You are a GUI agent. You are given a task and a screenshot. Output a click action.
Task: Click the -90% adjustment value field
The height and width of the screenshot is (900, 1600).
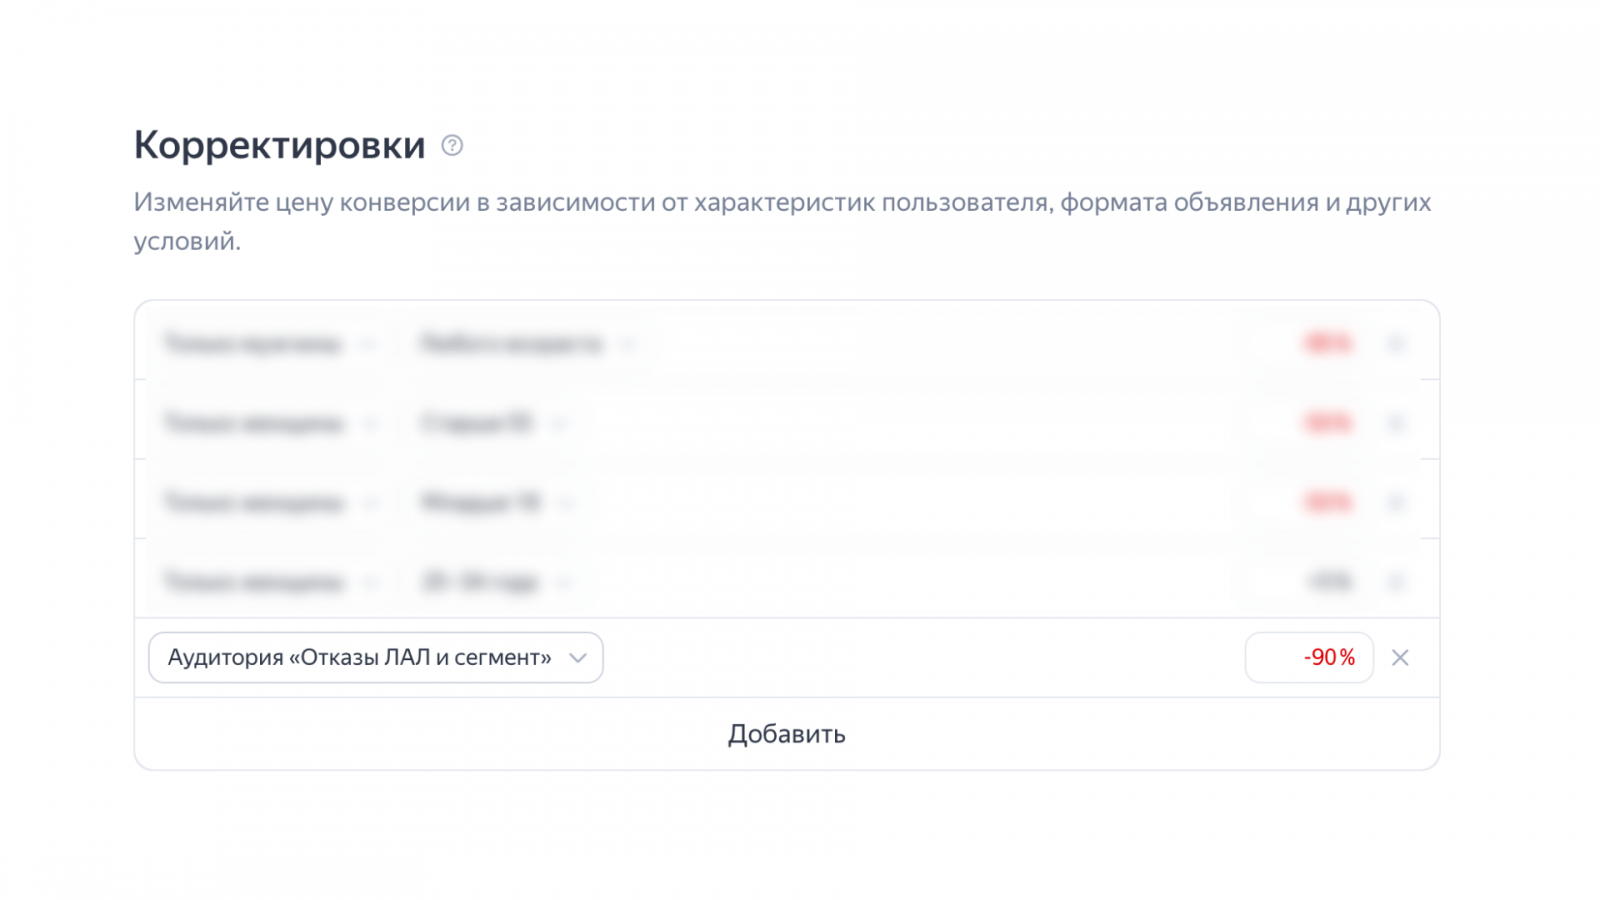click(x=1309, y=658)
